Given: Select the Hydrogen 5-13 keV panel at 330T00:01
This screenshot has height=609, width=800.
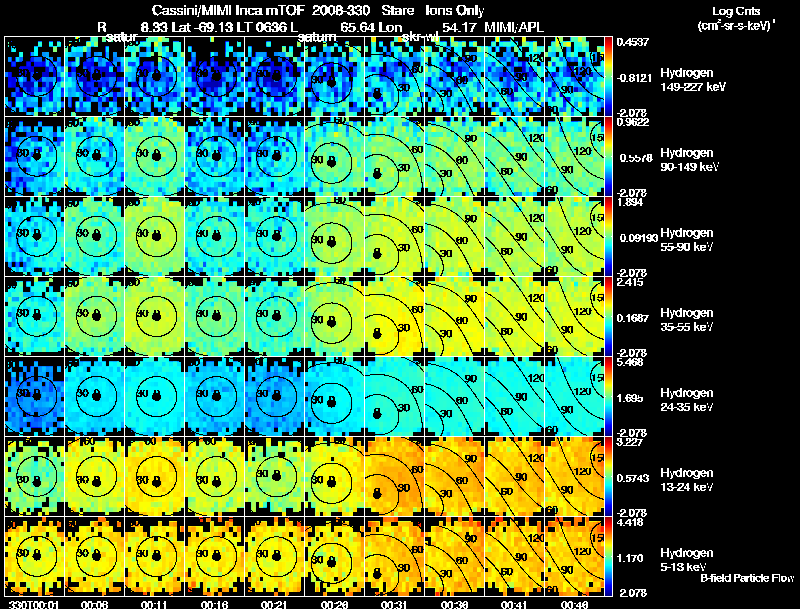Looking at the screenshot, I should pyautogui.click(x=35, y=557).
